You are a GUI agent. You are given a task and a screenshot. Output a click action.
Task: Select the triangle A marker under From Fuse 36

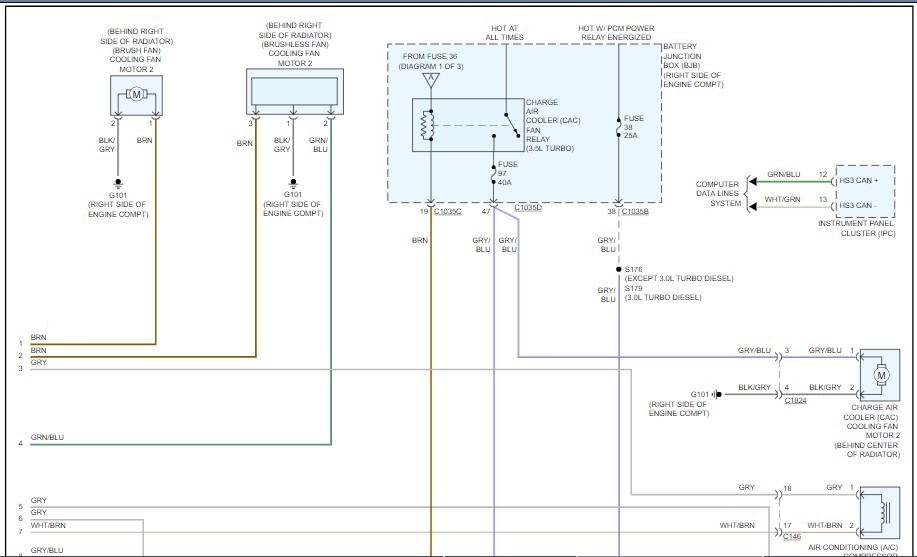[x=430, y=79]
